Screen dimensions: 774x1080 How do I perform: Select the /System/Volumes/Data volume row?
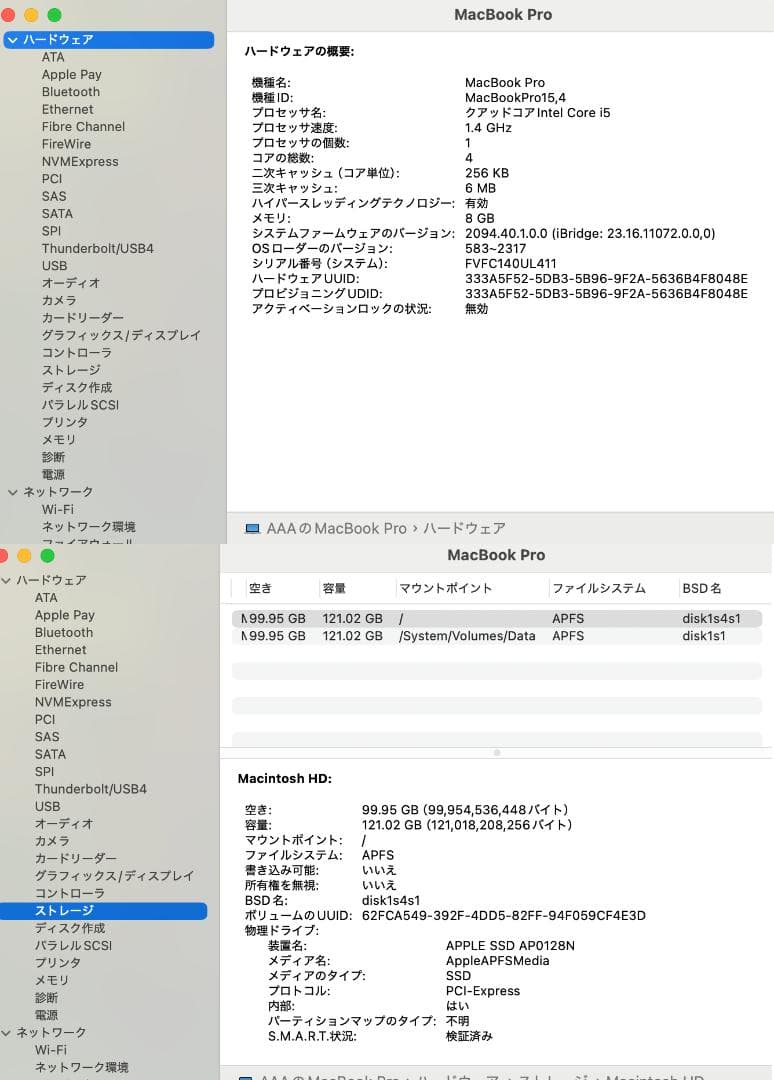pos(496,636)
